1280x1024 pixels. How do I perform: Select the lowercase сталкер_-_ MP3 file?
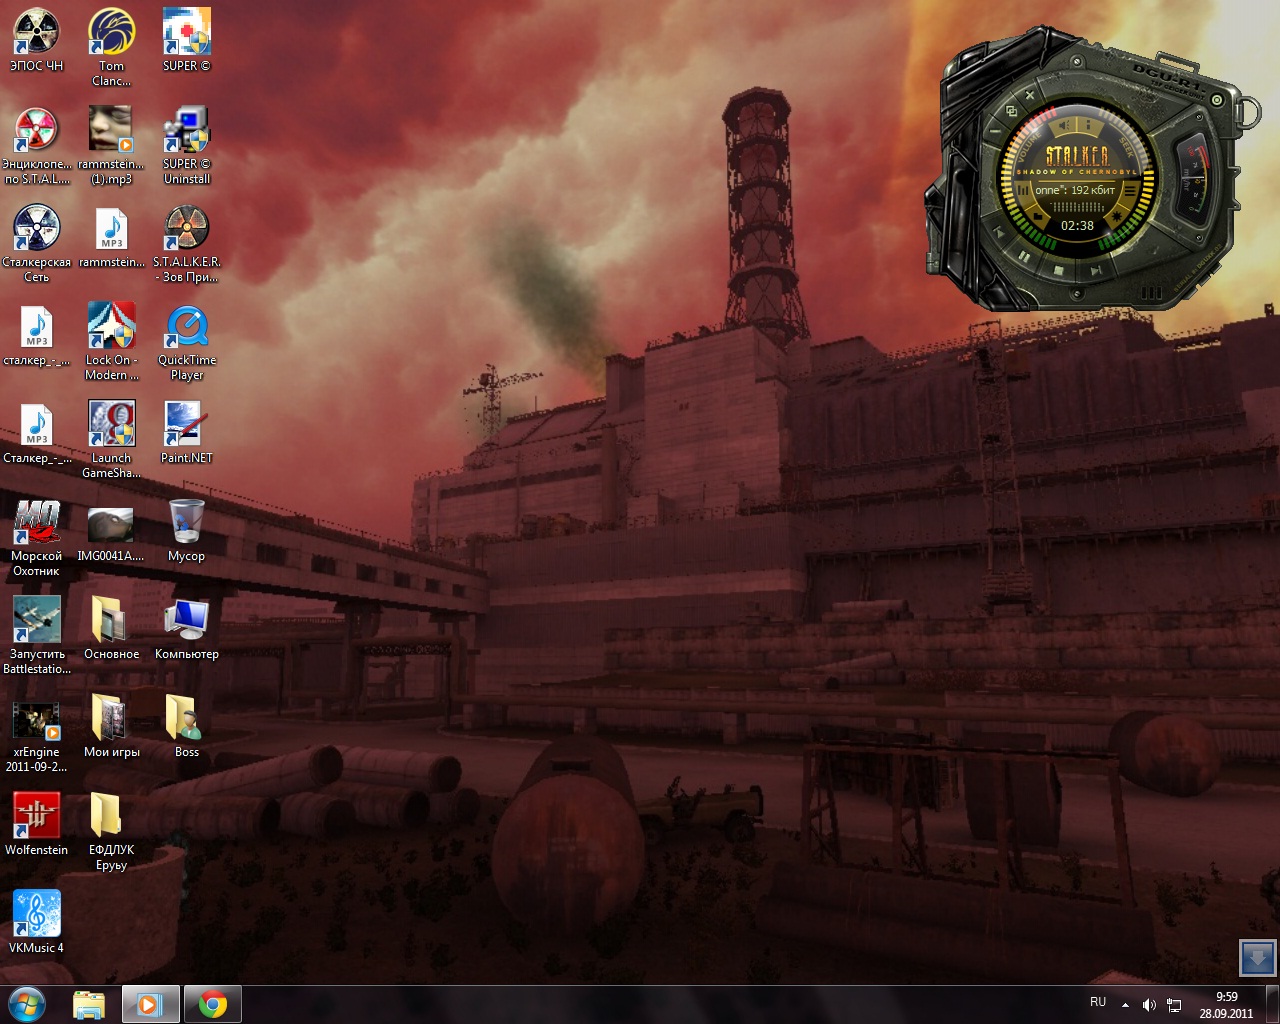[36, 335]
